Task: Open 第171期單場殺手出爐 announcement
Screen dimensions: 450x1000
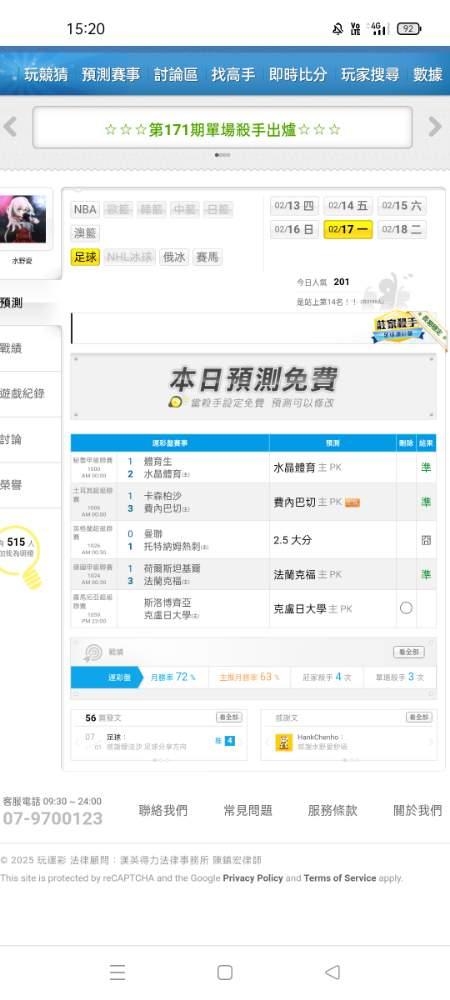Action: 222,129
